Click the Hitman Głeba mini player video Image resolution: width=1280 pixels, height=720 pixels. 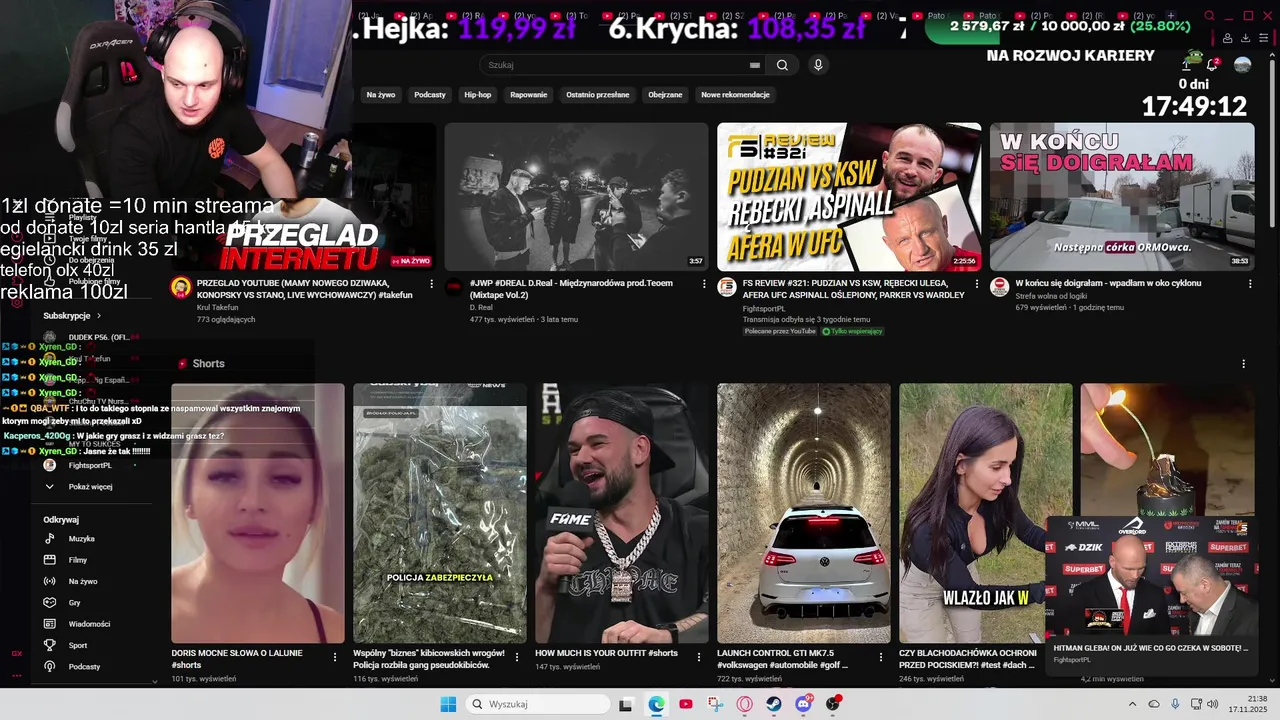1151,577
